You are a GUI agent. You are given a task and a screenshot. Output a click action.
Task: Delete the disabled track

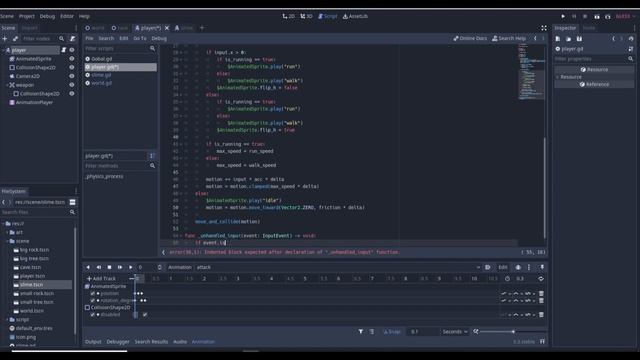coord(541,315)
